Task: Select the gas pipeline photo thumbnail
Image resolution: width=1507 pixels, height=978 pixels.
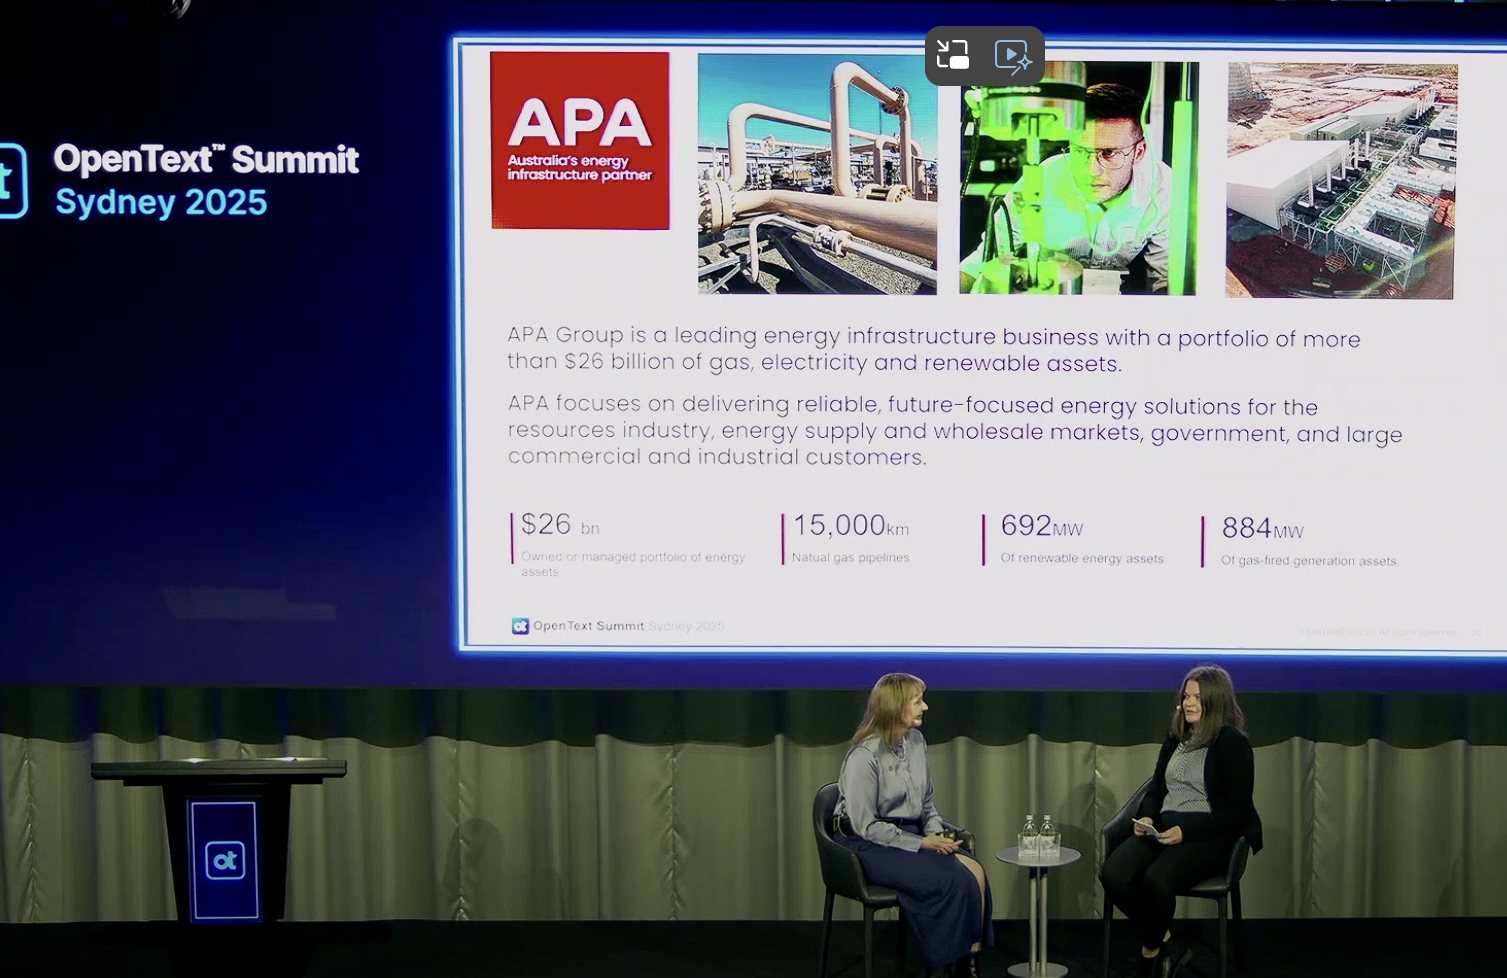Action: (x=817, y=173)
